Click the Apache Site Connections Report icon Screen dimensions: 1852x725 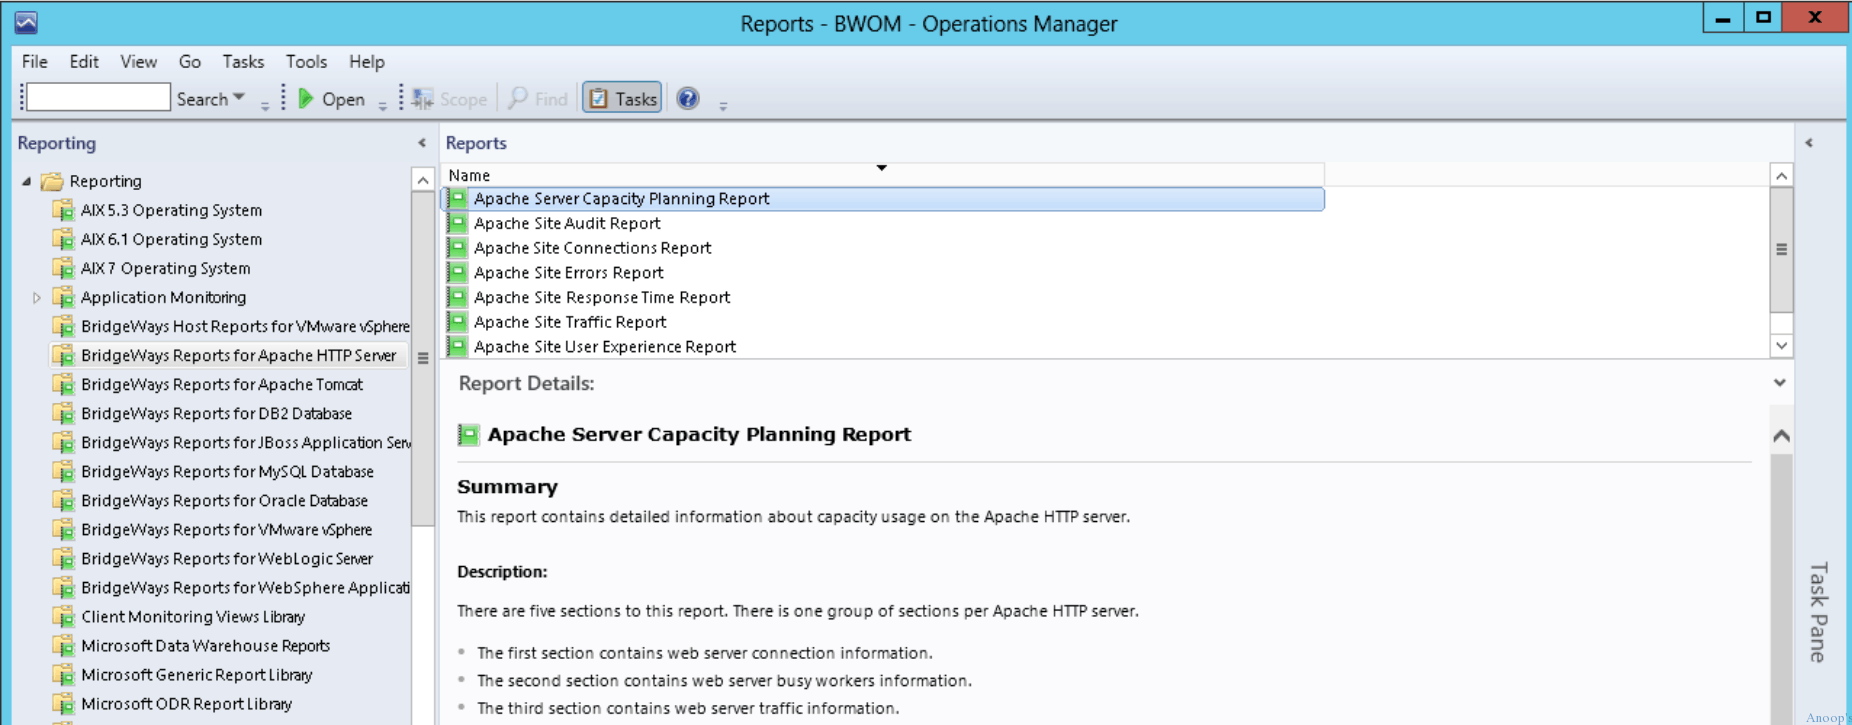pyautogui.click(x=457, y=248)
